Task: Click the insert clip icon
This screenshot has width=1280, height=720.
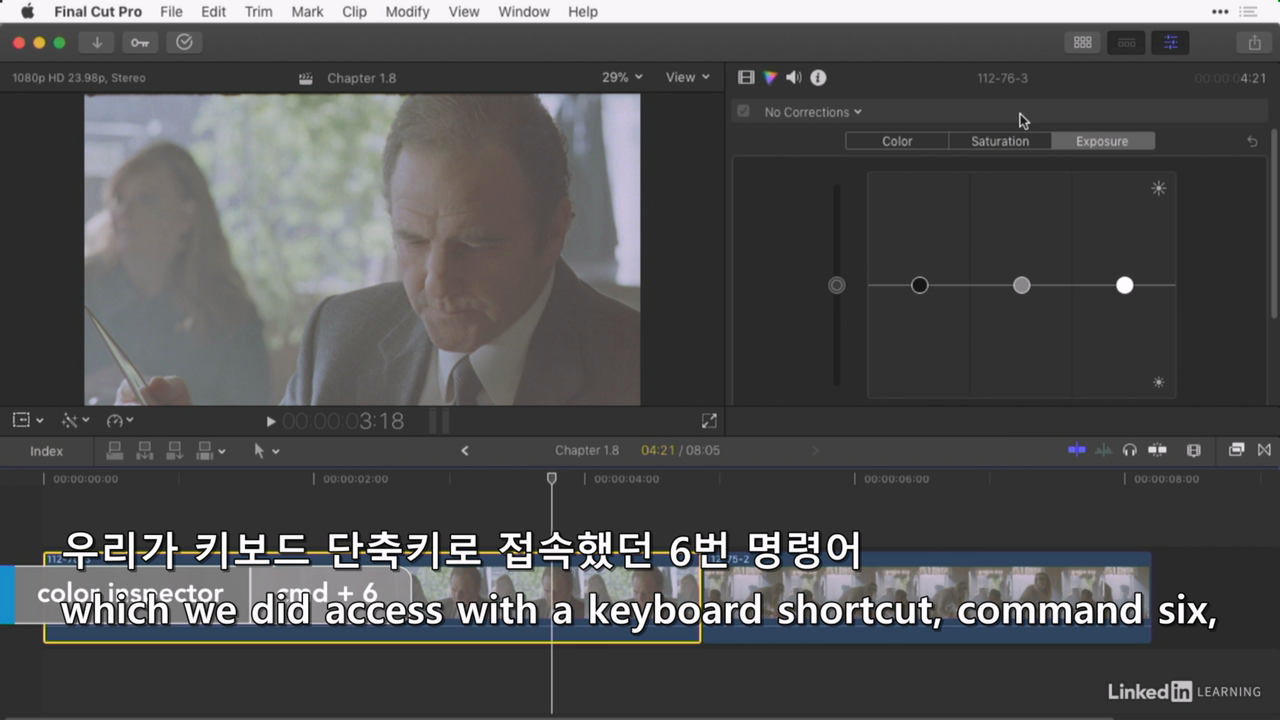Action: click(x=145, y=451)
